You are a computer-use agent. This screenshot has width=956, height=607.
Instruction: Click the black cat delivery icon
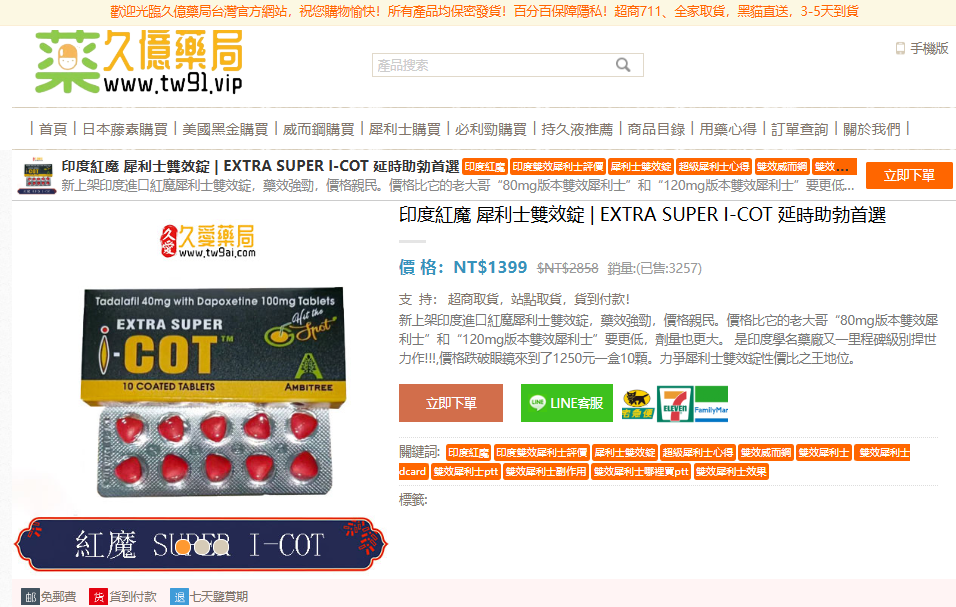click(x=637, y=403)
